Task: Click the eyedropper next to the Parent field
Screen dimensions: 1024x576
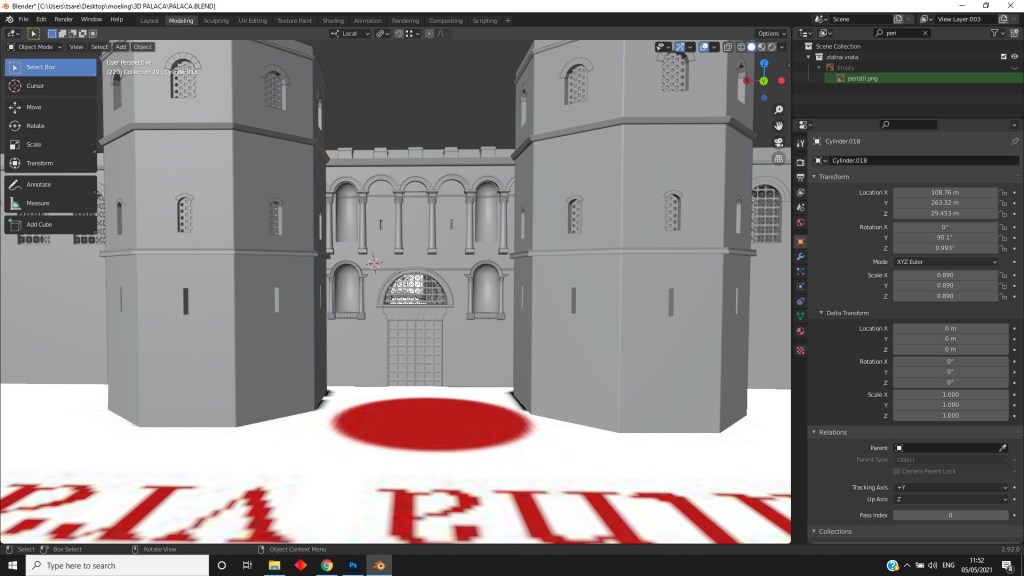Action: point(1002,448)
